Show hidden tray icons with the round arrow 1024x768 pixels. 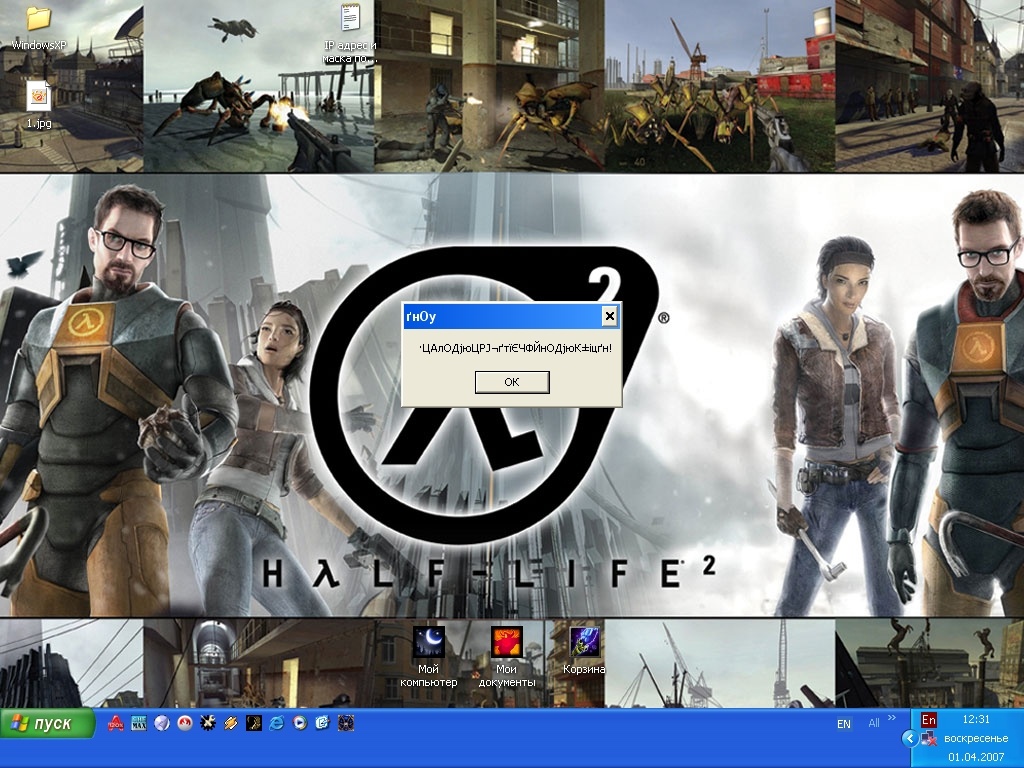click(x=910, y=739)
